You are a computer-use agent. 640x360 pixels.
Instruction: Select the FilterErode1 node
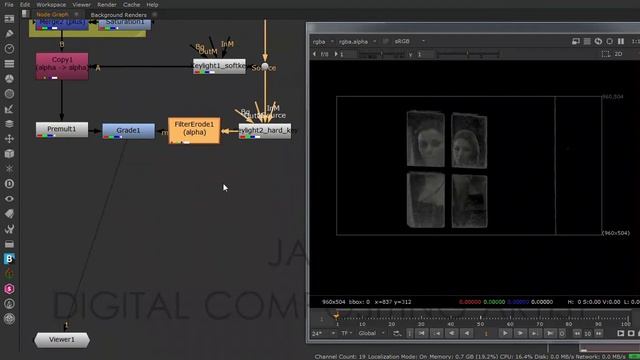[194, 130]
